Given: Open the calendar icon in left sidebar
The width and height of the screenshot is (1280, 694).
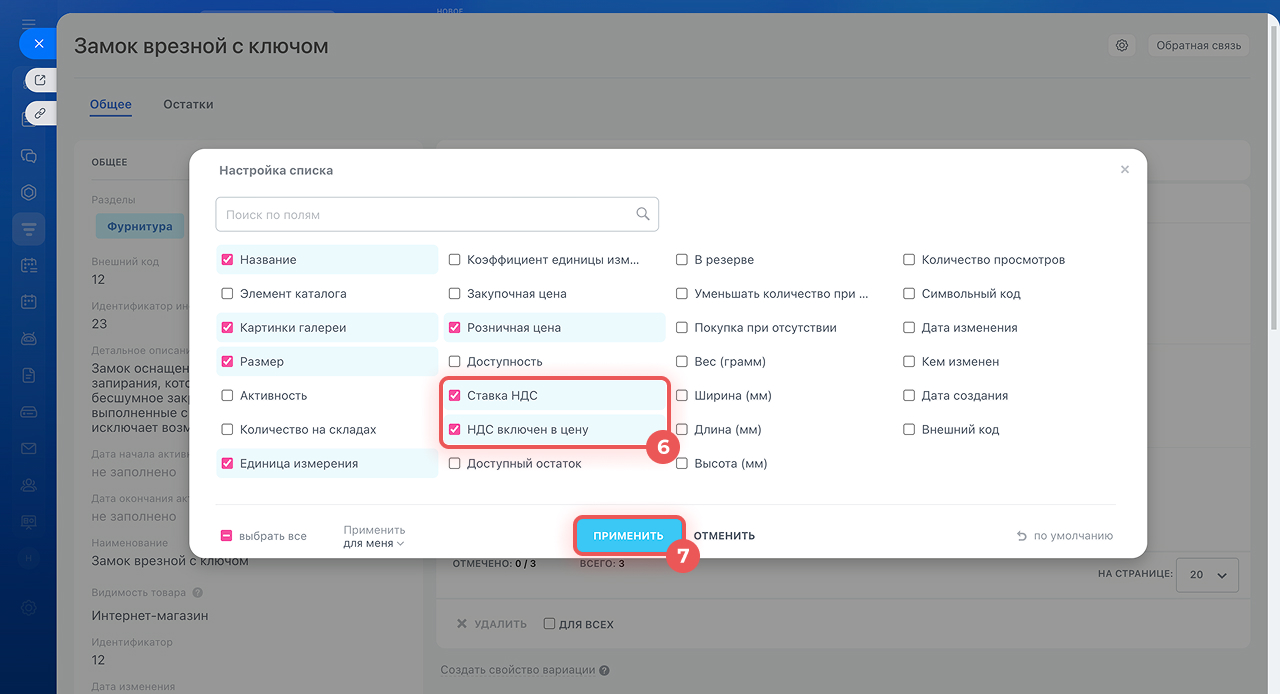Looking at the screenshot, I should click(29, 301).
